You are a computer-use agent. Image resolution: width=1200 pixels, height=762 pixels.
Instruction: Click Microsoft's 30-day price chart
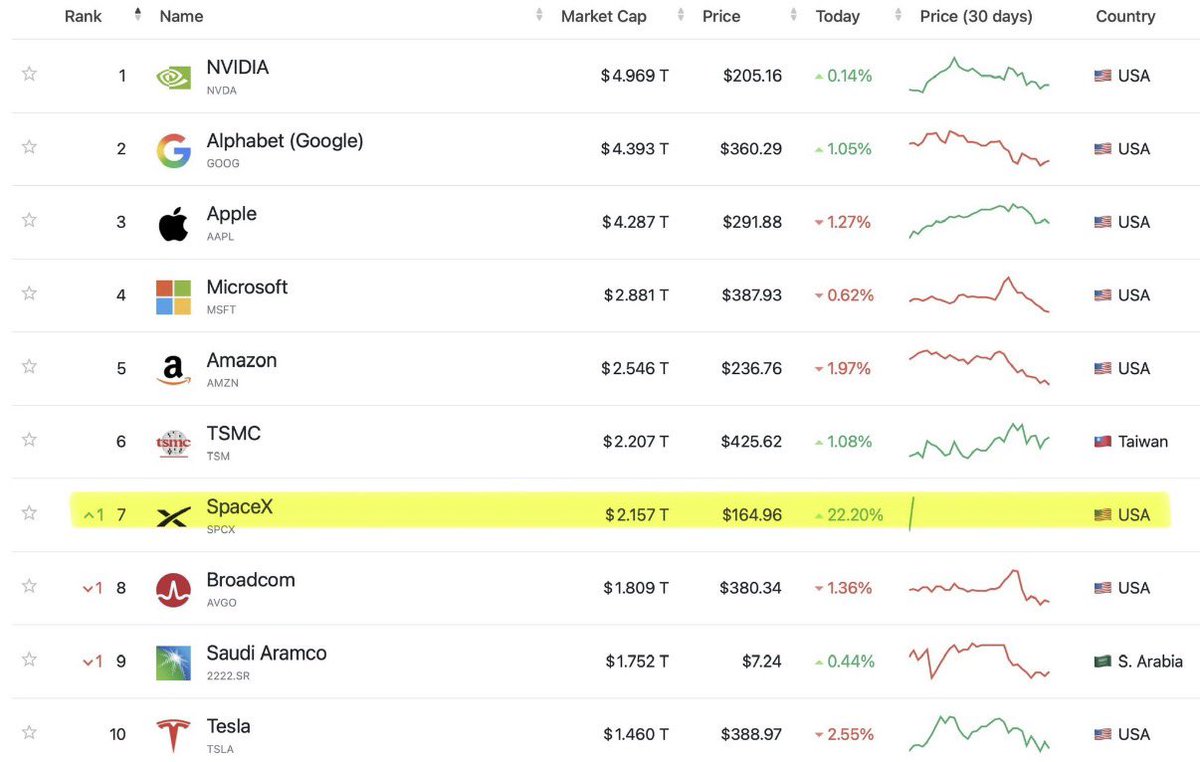point(979,295)
